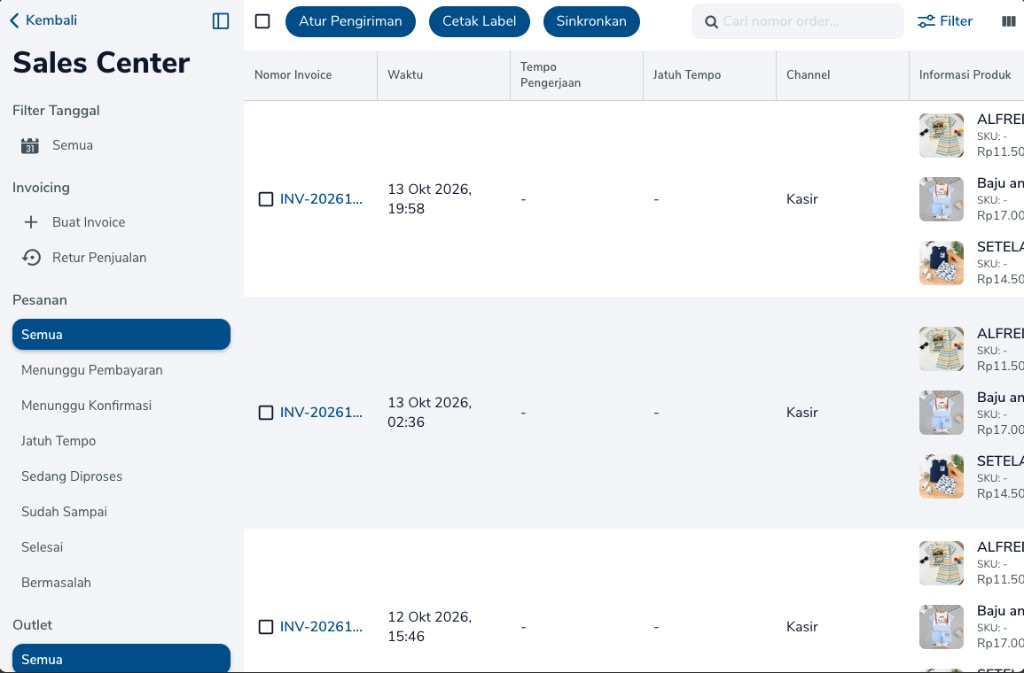Tick checkbox for 13 Okt 19:58 invoice
The image size is (1024, 673).
[266, 199]
